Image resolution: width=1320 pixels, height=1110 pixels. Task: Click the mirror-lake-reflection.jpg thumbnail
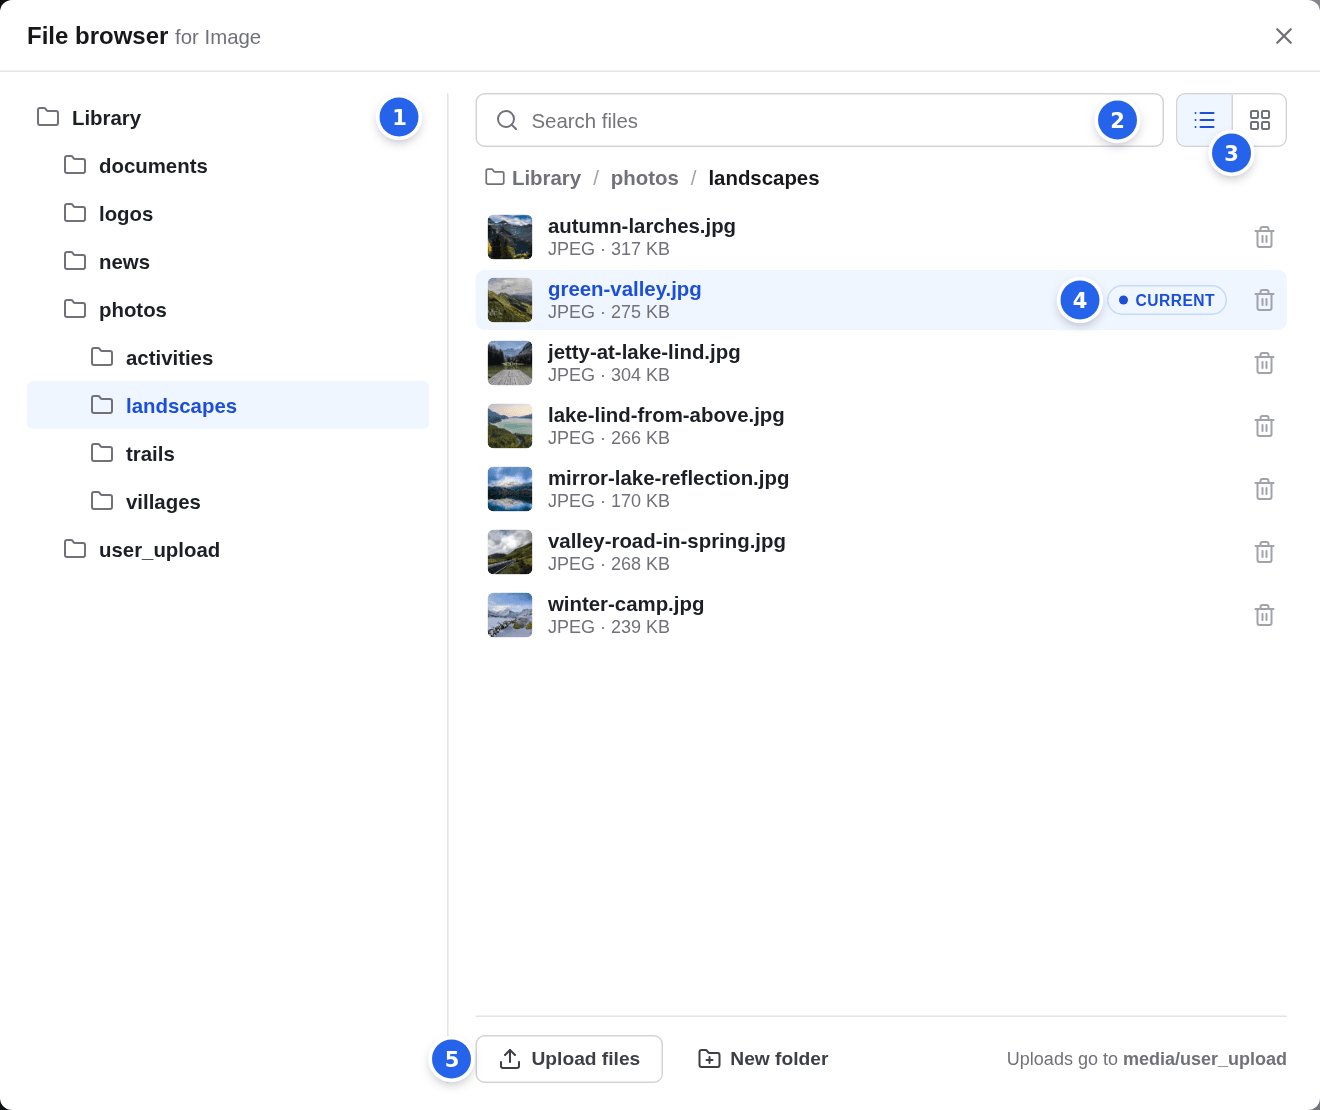click(510, 489)
